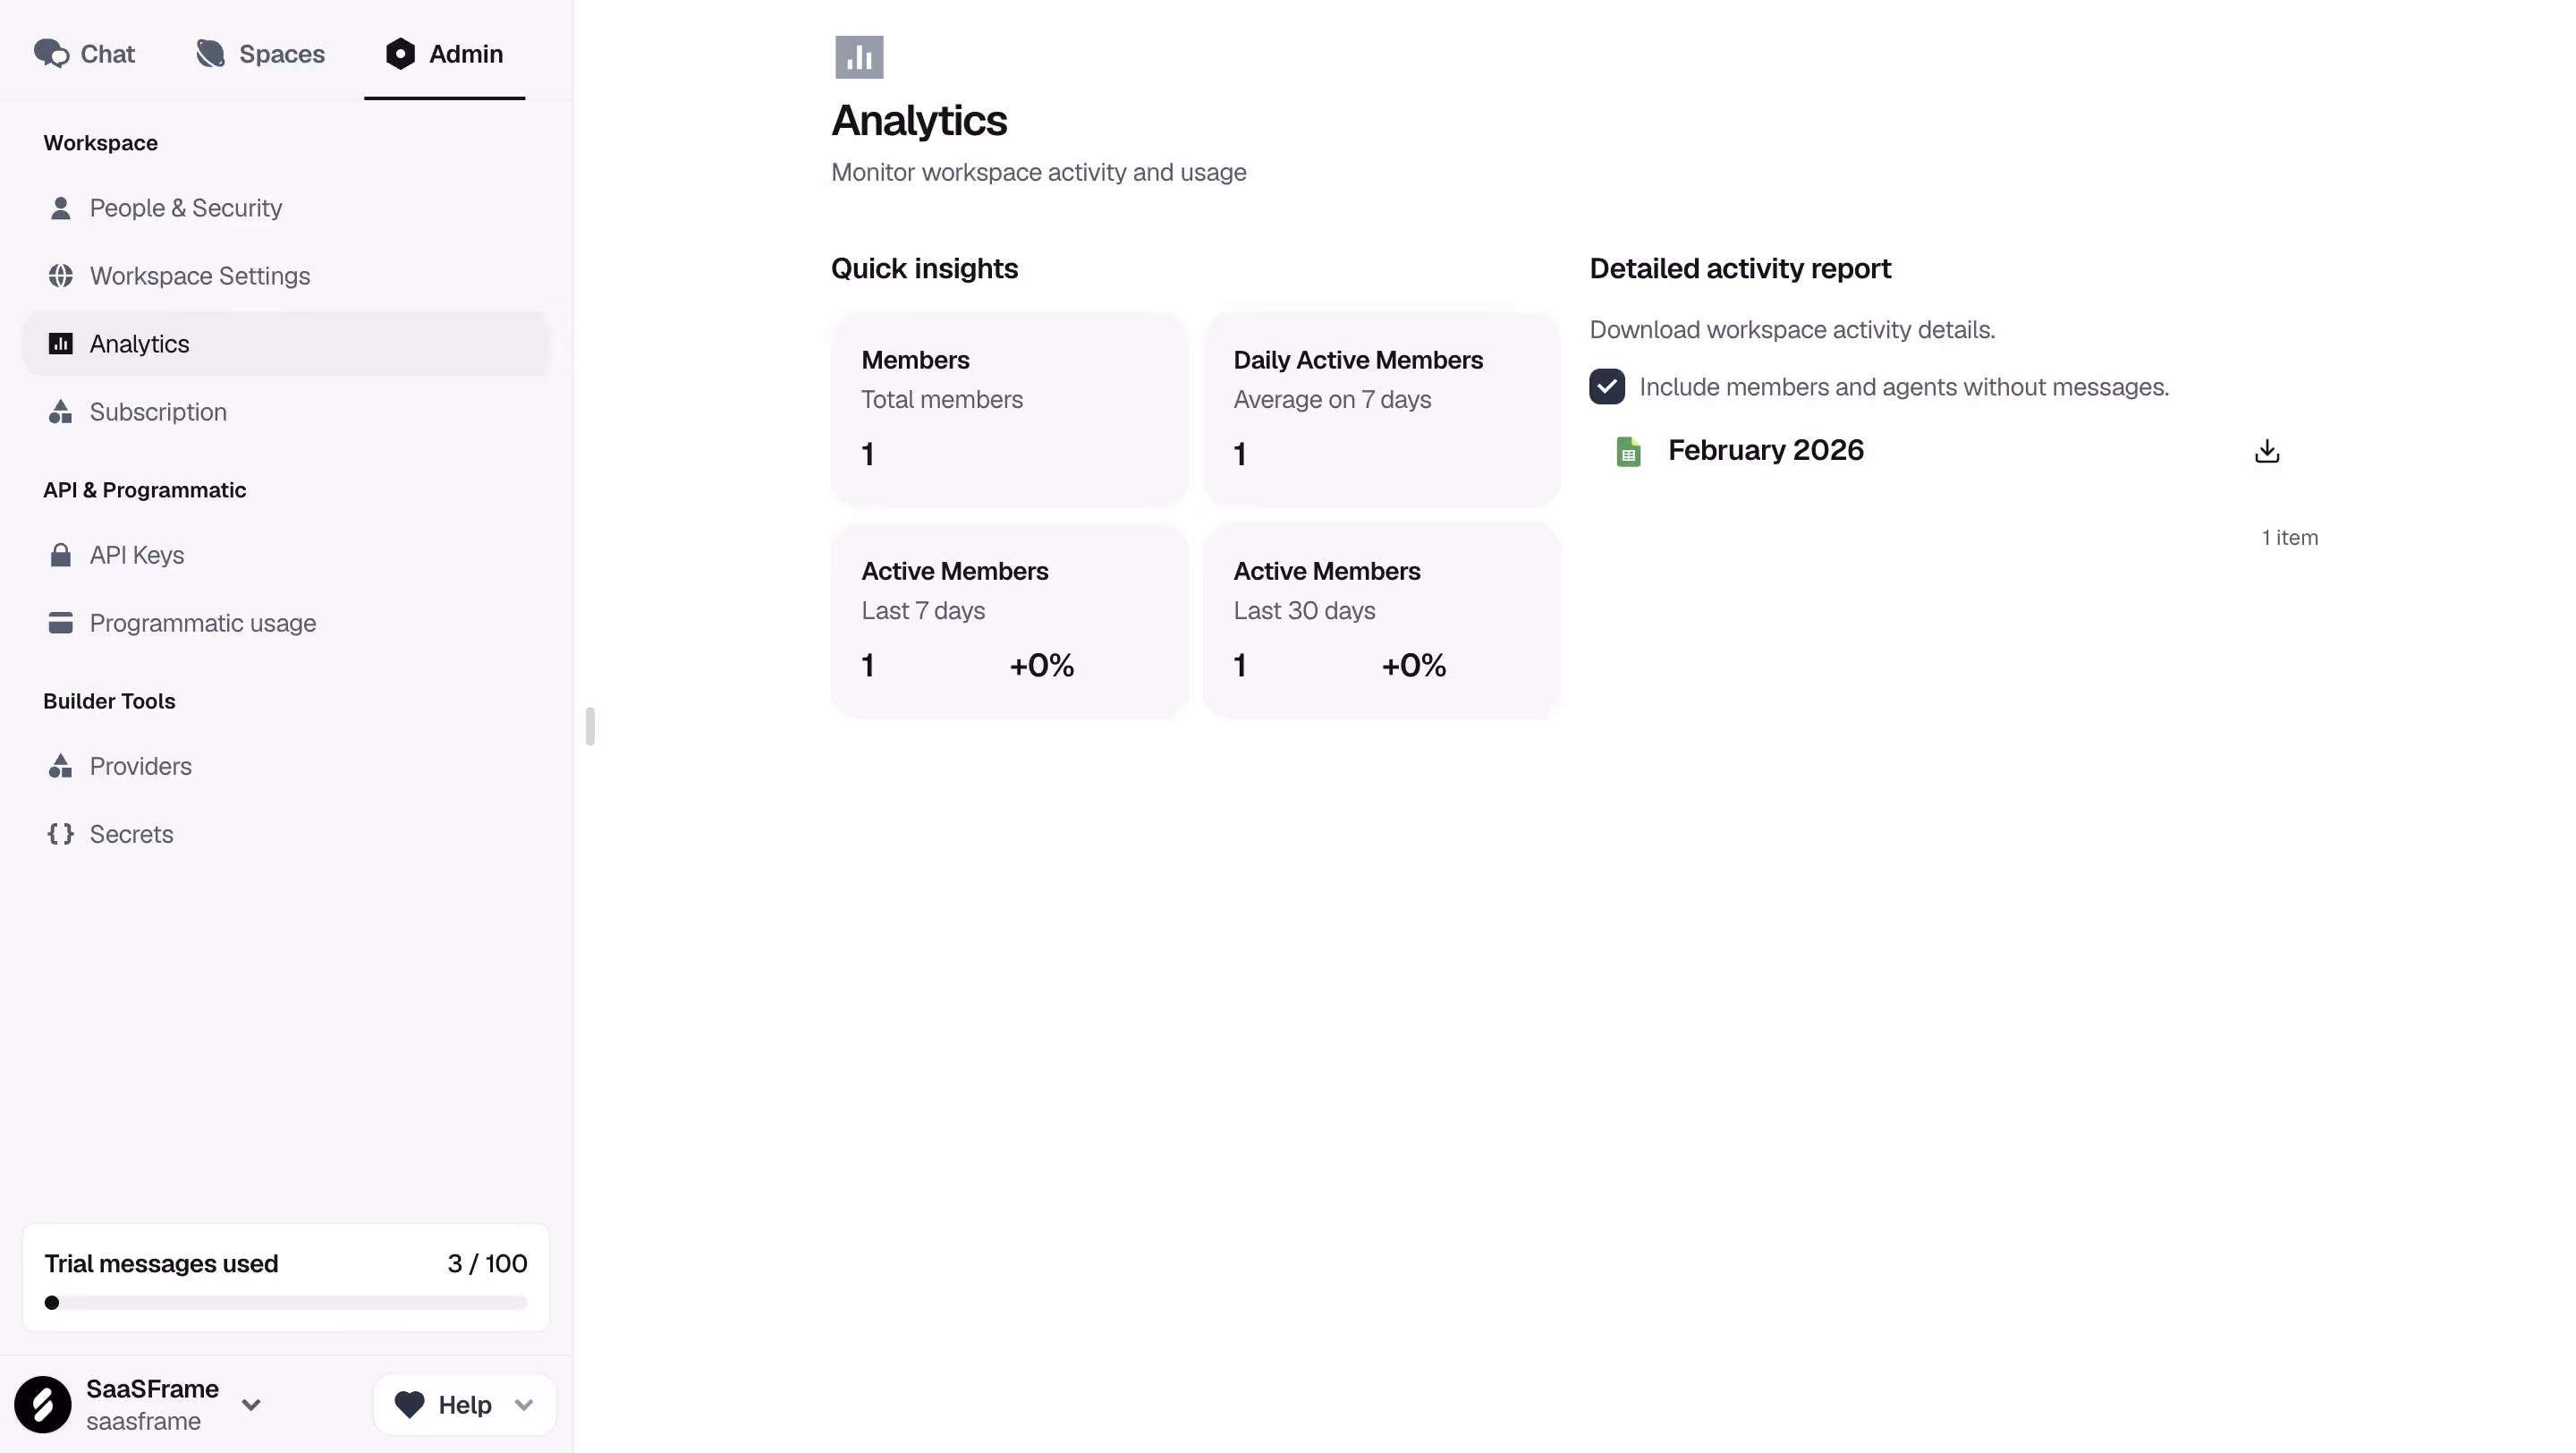Open the Help dropdown menu
Image resolution: width=2576 pixels, height=1453 pixels.
pos(464,1404)
